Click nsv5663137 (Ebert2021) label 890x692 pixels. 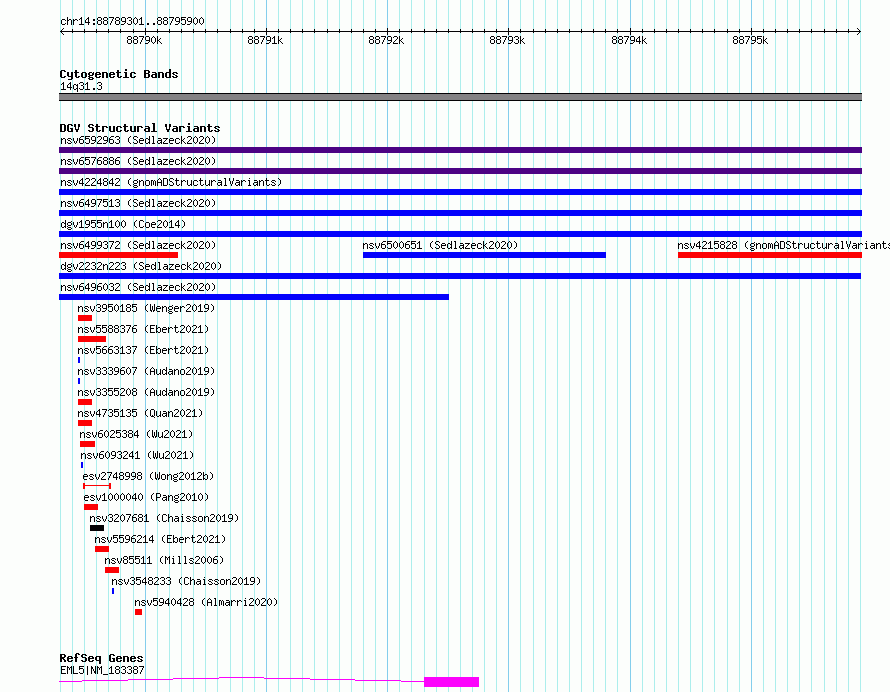click(143, 350)
